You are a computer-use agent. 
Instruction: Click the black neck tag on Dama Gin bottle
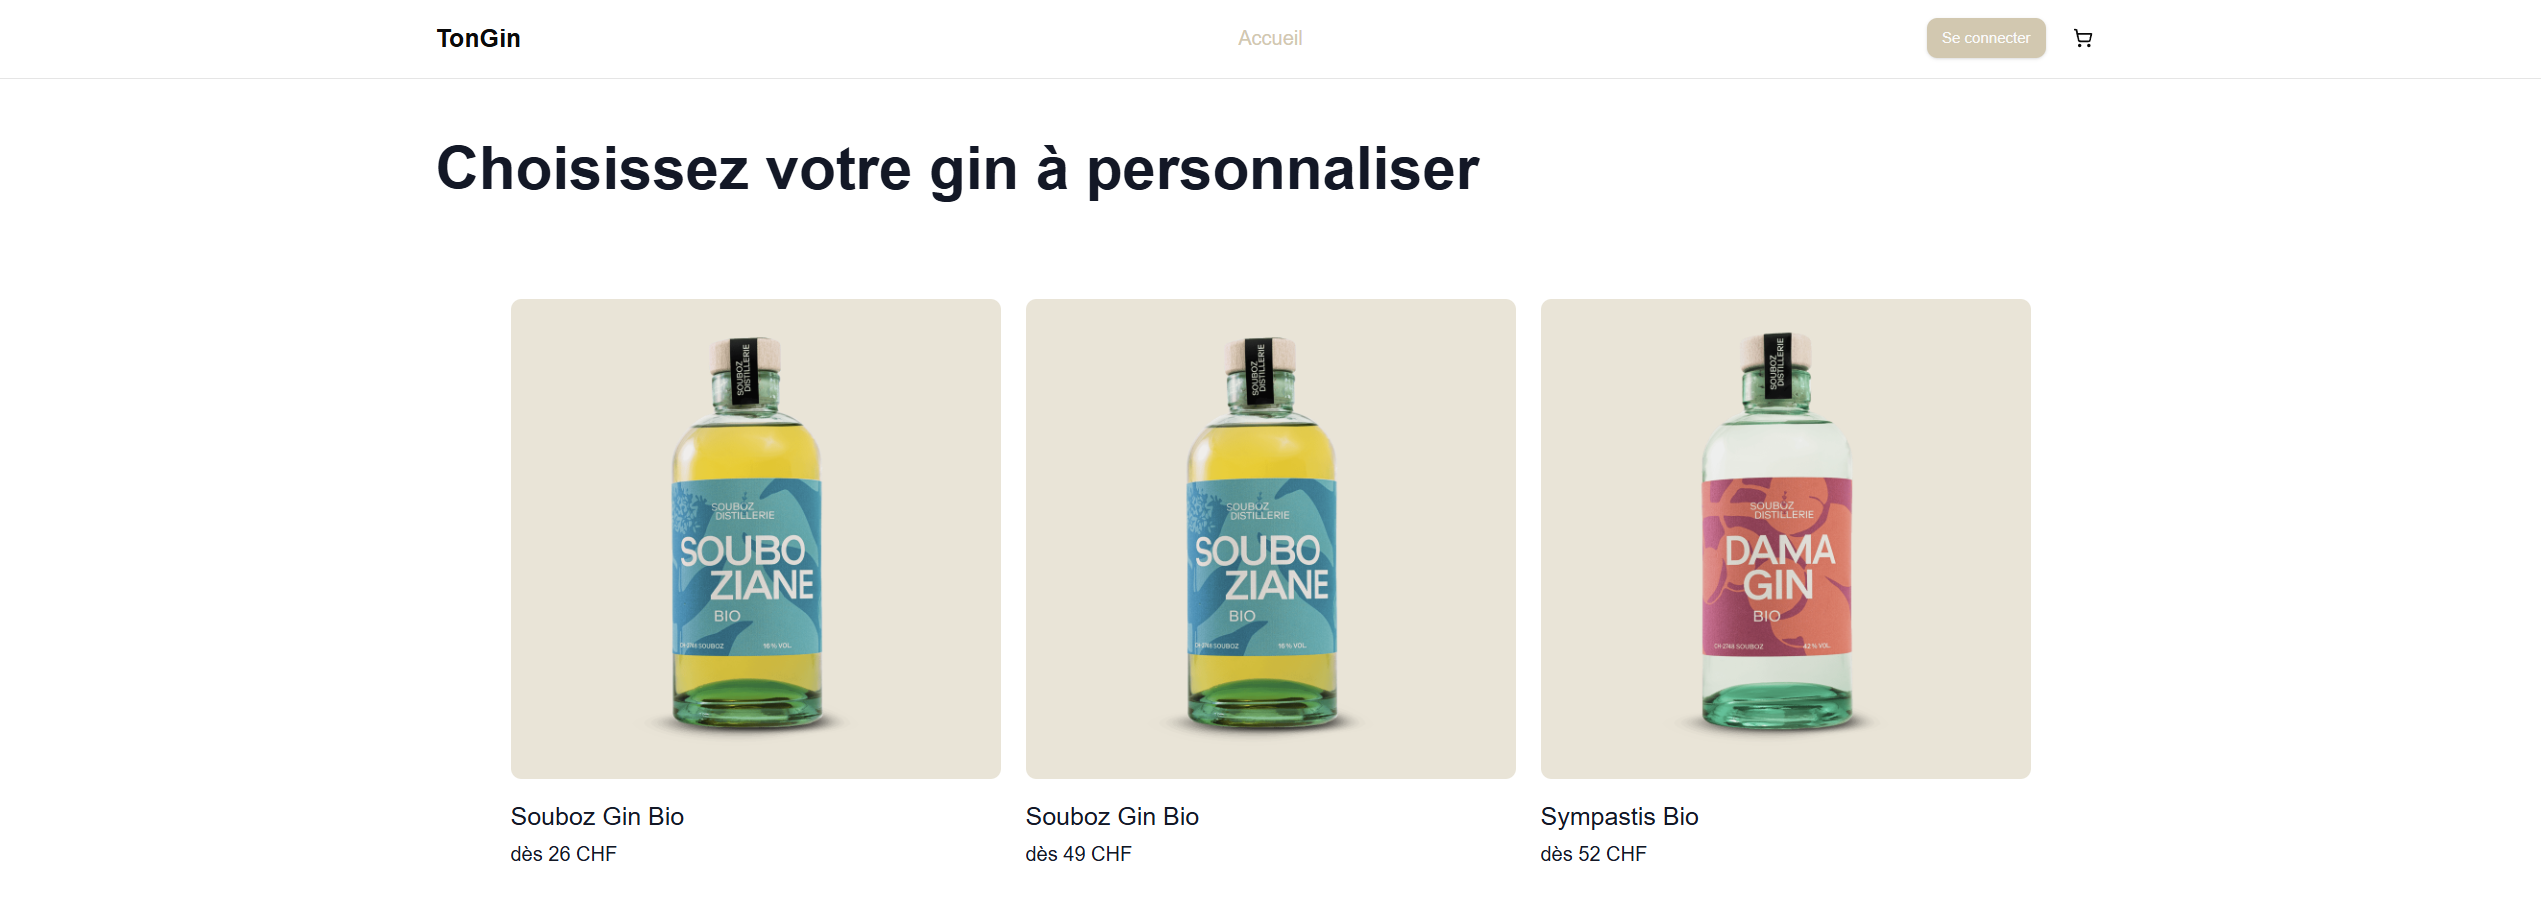(x=1777, y=366)
